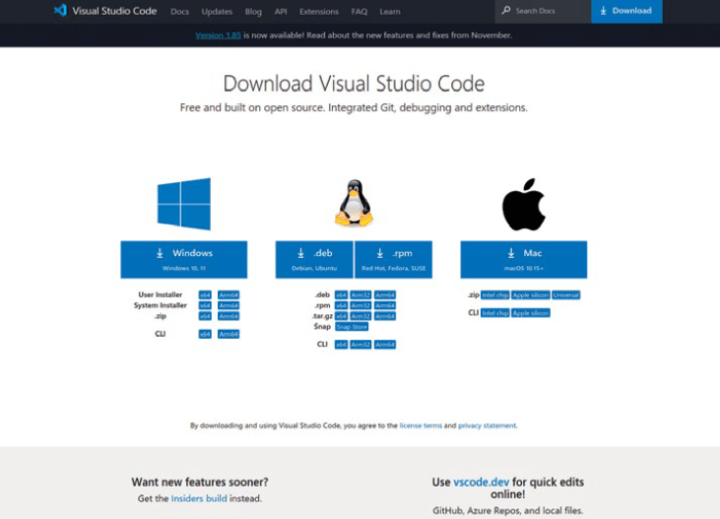Download the Mac build button
The width and height of the screenshot is (720, 519).
pyautogui.click(x=523, y=259)
